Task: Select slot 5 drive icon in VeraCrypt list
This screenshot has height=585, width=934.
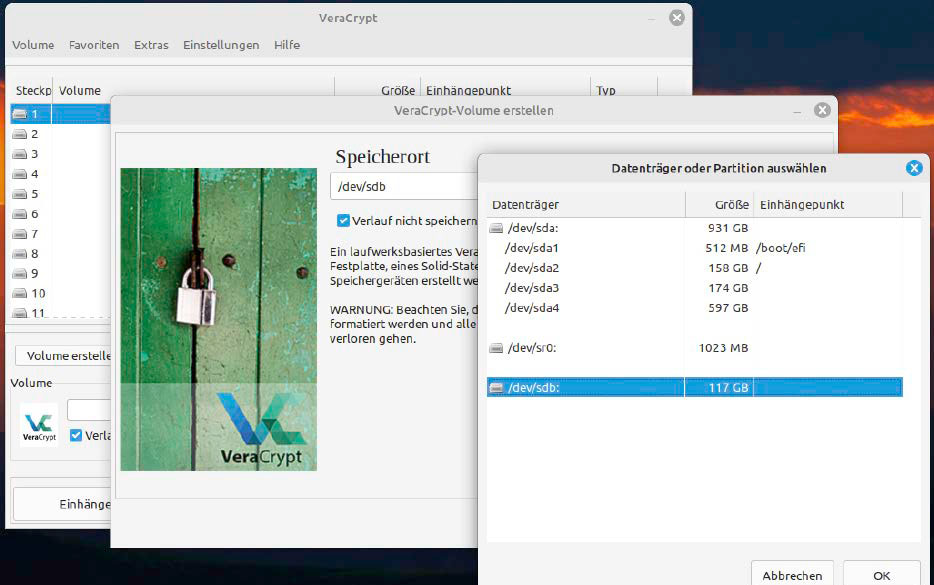Action: [20, 194]
